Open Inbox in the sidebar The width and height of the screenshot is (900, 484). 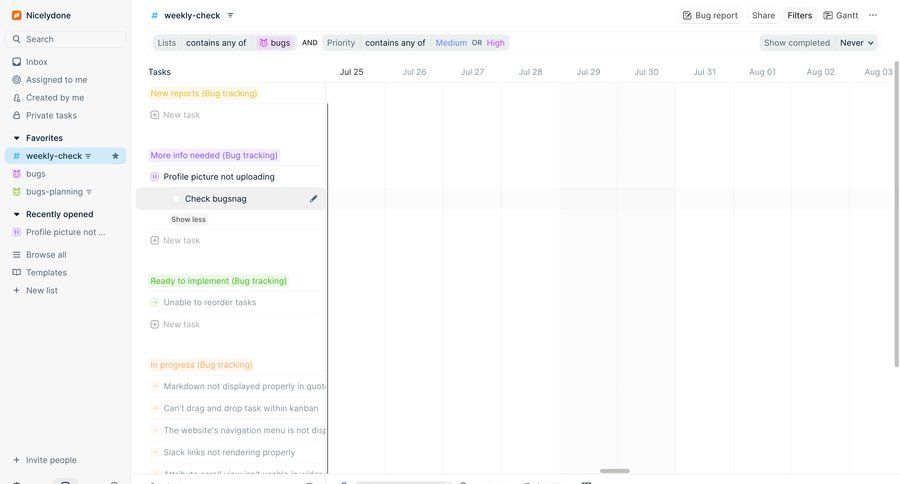click(36, 62)
